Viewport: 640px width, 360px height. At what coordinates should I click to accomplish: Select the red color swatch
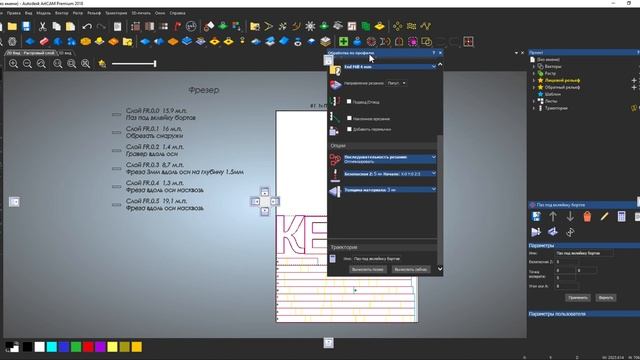88,347
